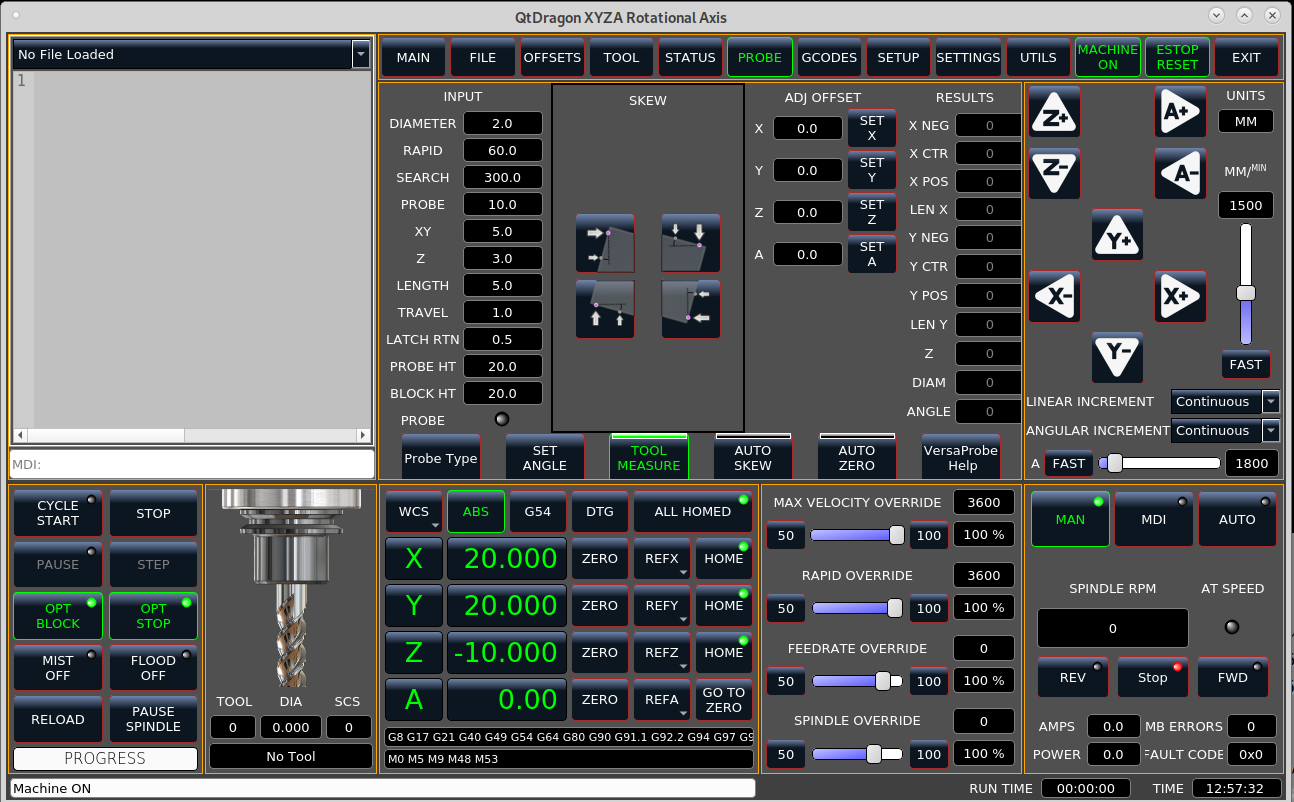Viewport: 1294px width, 802px height.
Task: Click ALL HOMED button
Action: coord(693,512)
